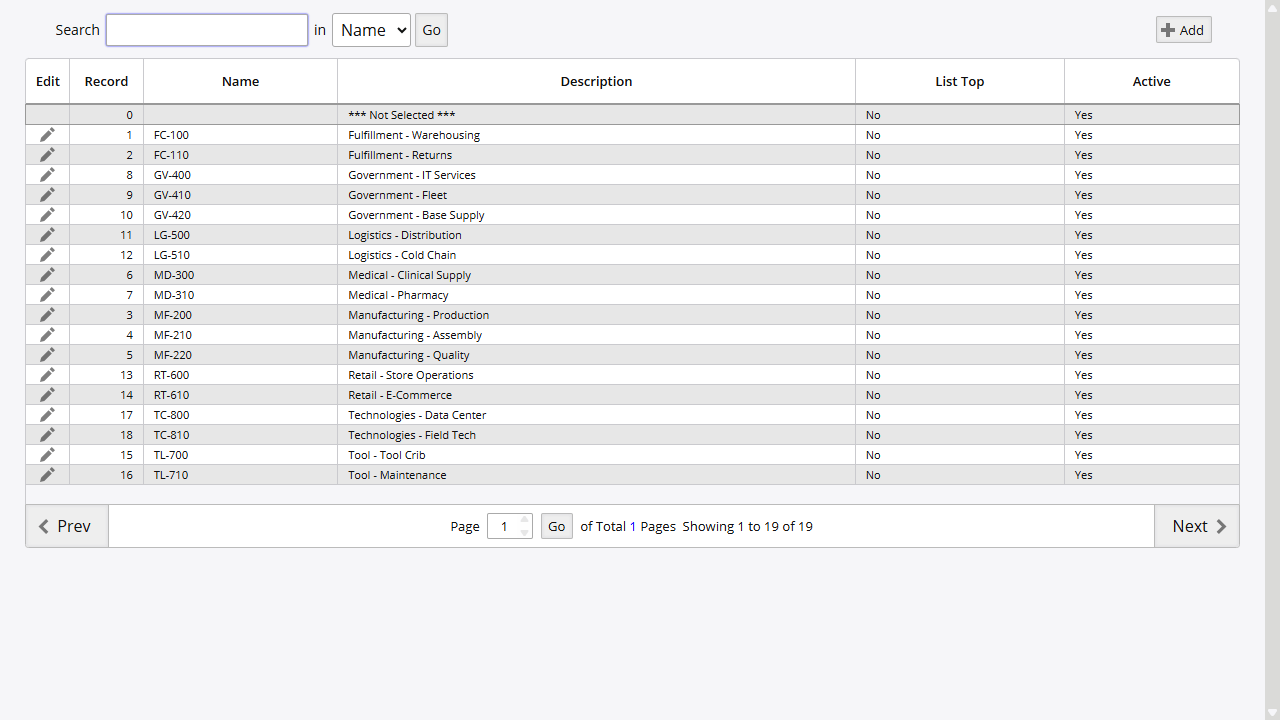Click Go next to the search box
Screen dimensions: 1280x720
pos(431,30)
